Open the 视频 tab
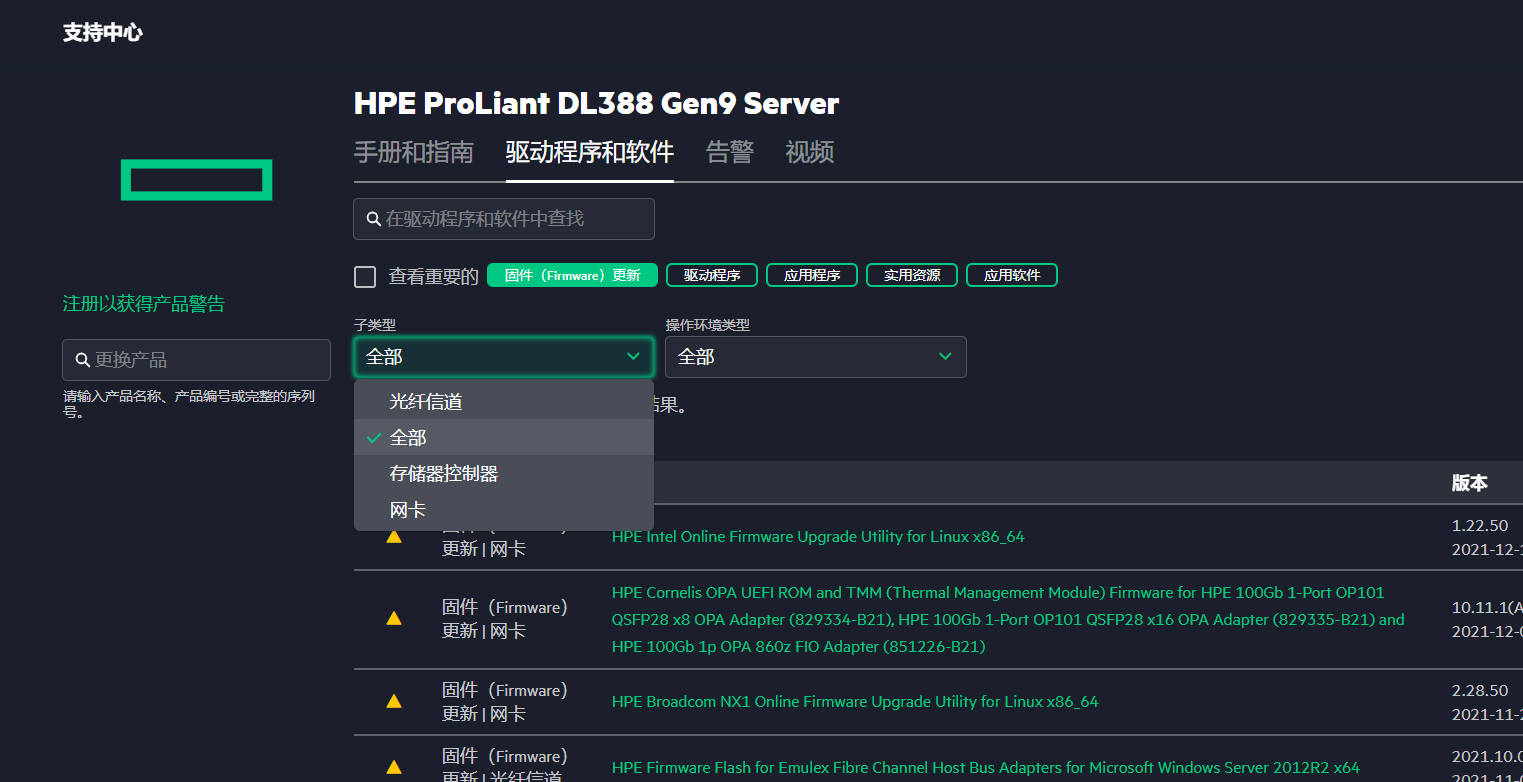This screenshot has height=782, width=1523. 810,152
